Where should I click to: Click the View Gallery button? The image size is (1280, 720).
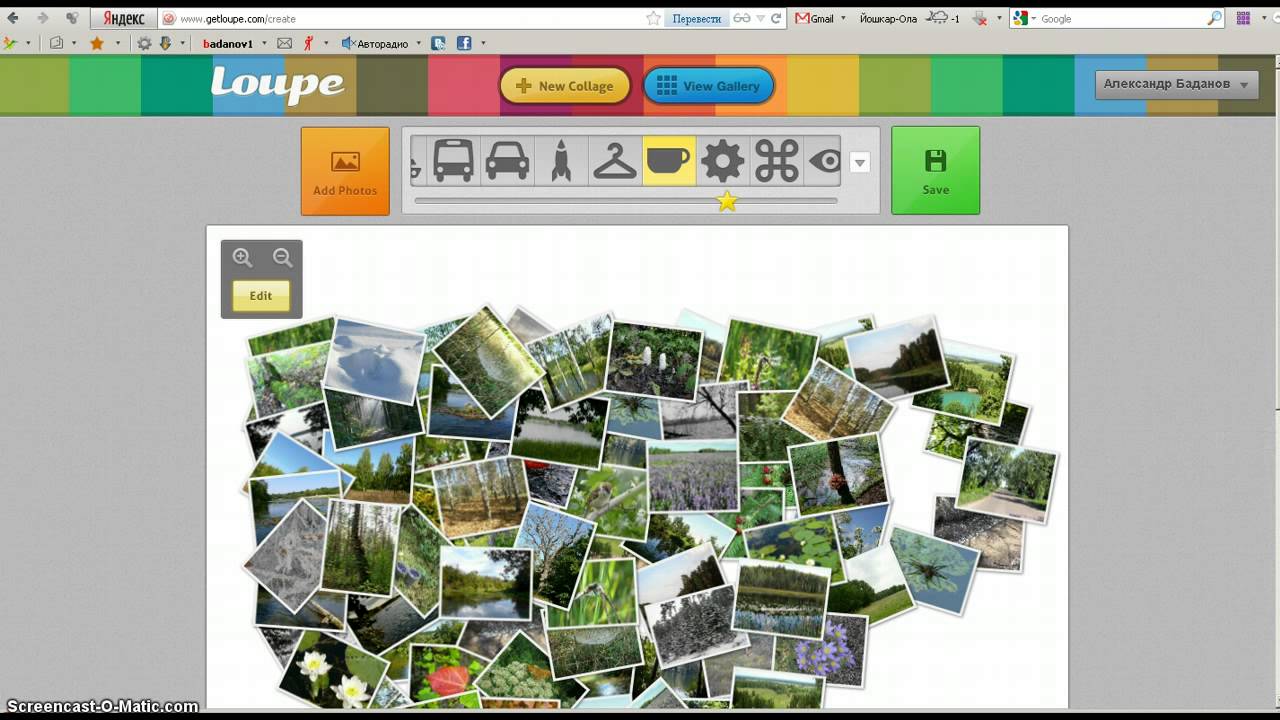click(708, 86)
